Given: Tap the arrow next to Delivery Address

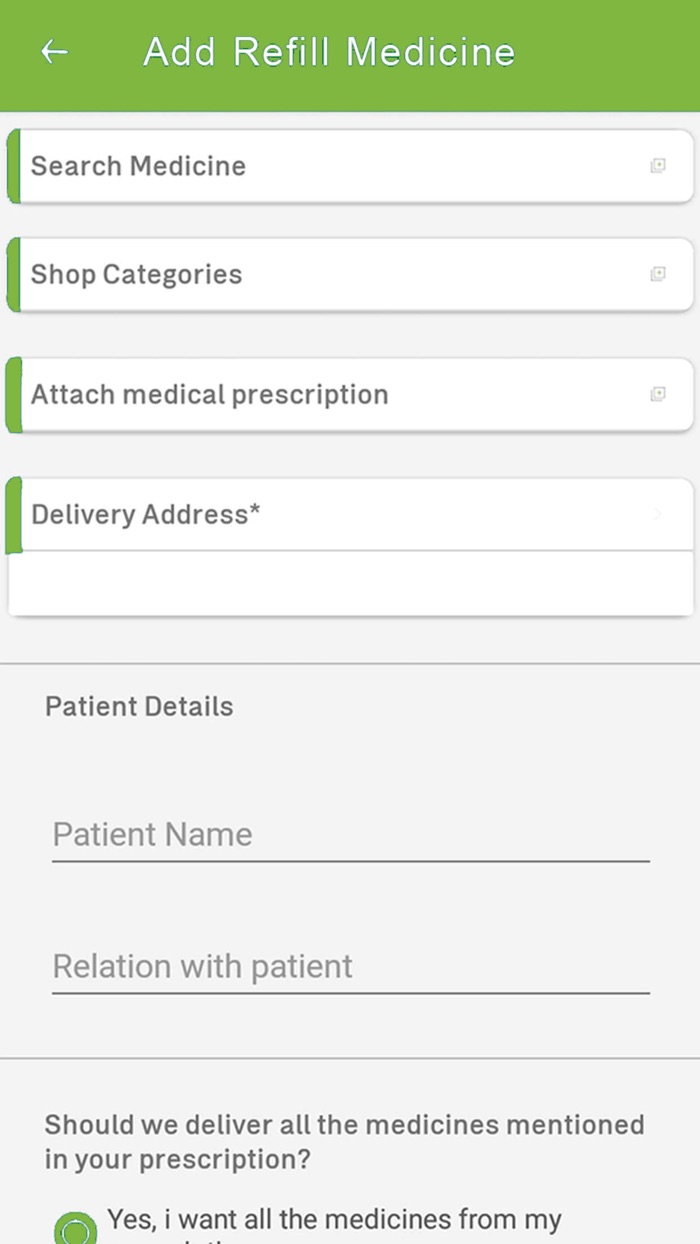Looking at the screenshot, I should (658, 514).
